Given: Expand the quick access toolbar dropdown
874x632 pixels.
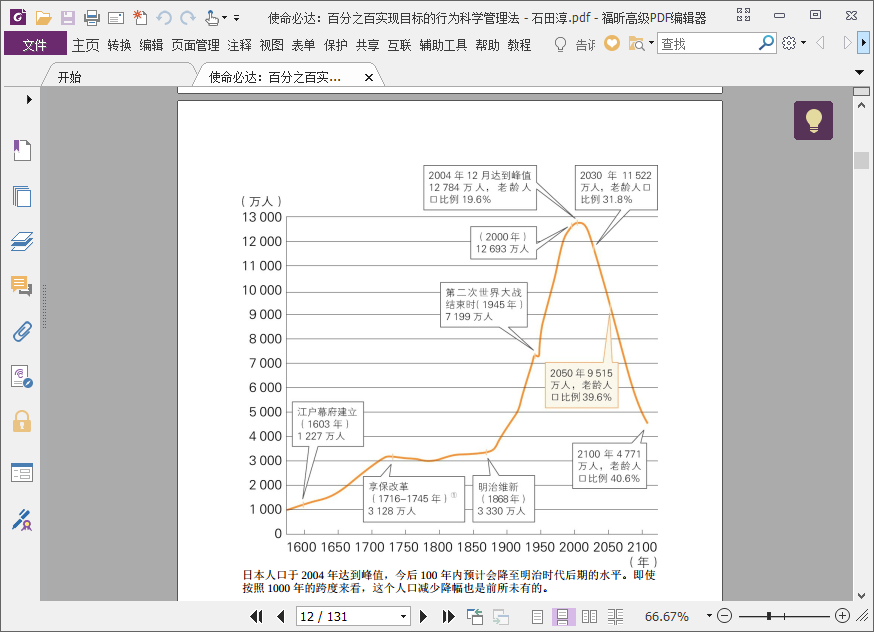Looking at the screenshot, I should click(236, 18).
